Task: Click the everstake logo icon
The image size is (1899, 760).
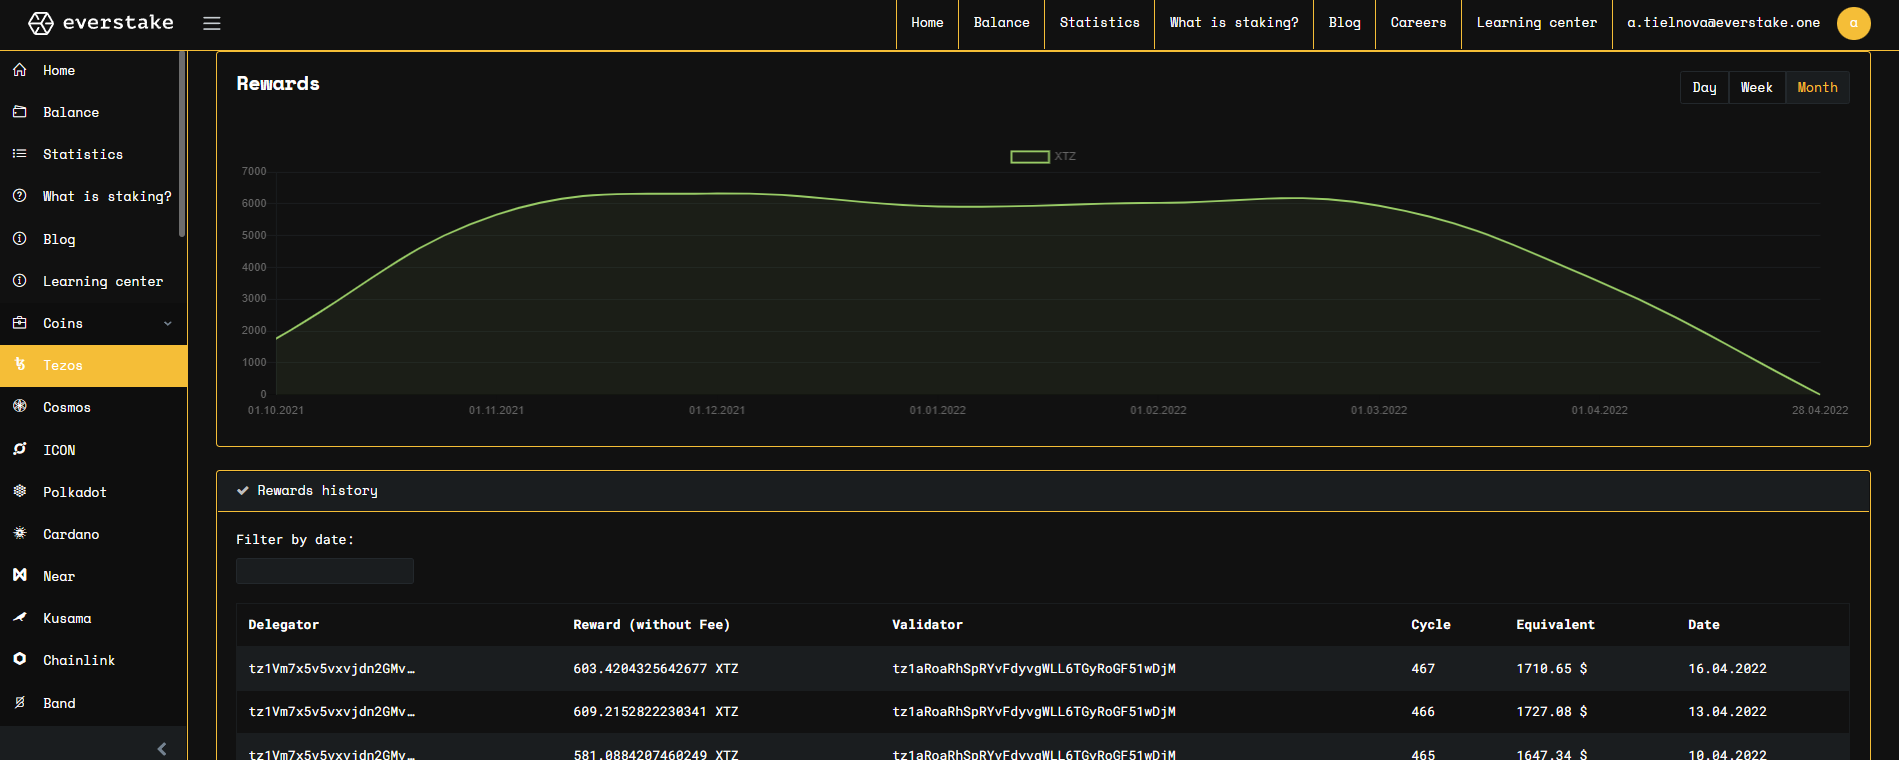Action: [41, 23]
